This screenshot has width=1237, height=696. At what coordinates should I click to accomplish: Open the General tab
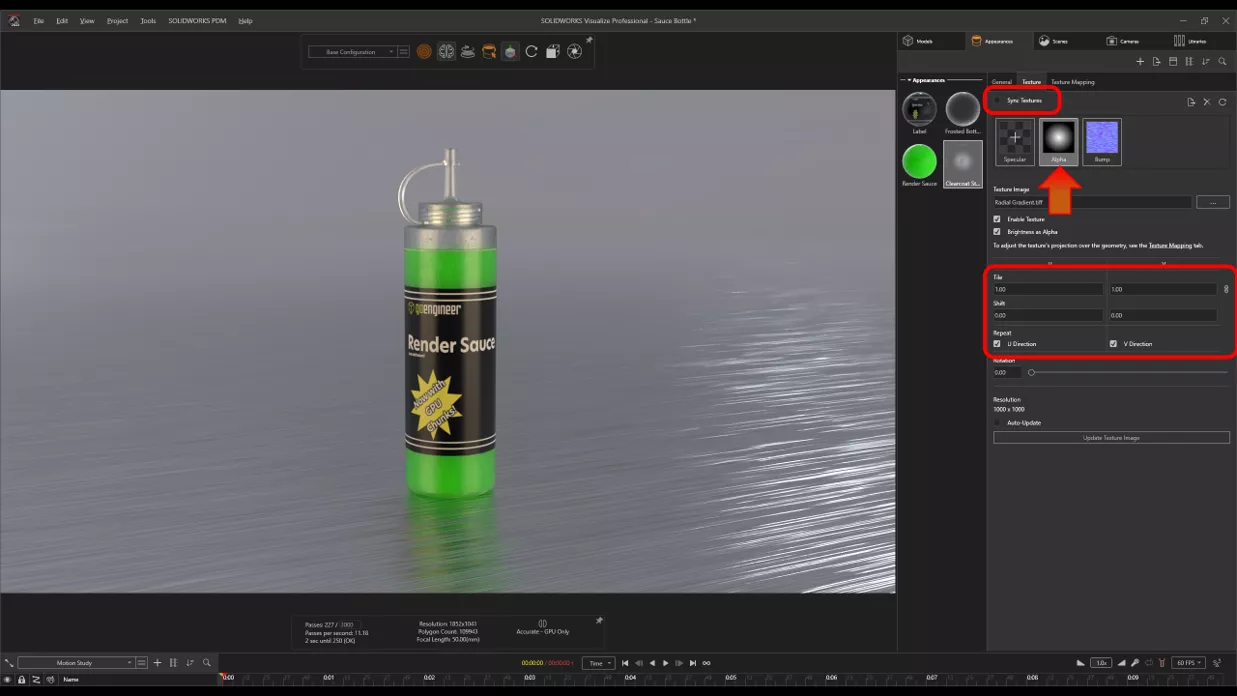tap(1002, 82)
